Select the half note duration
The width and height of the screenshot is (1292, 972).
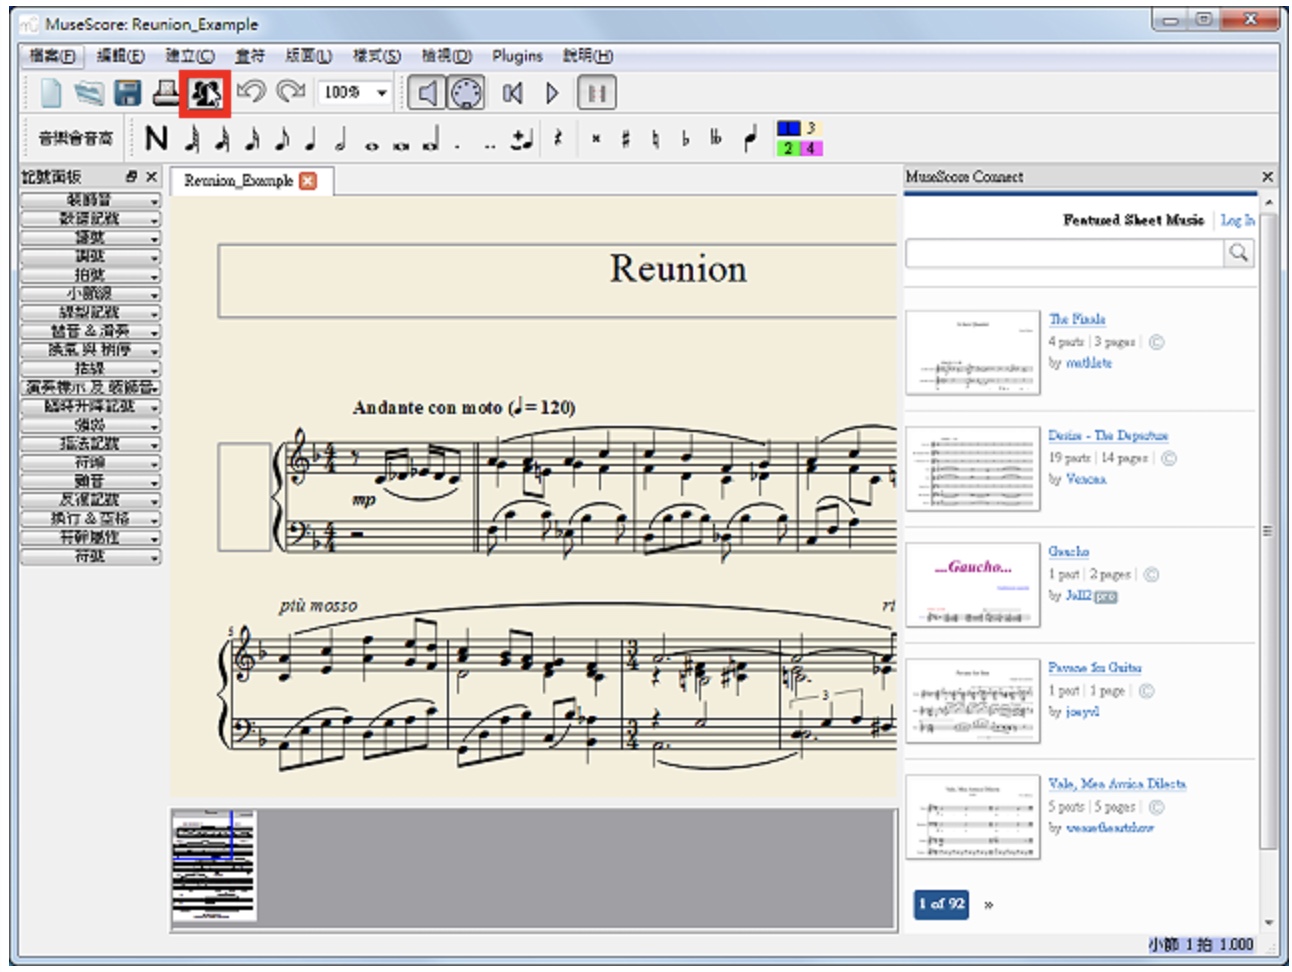pos(341,139)
